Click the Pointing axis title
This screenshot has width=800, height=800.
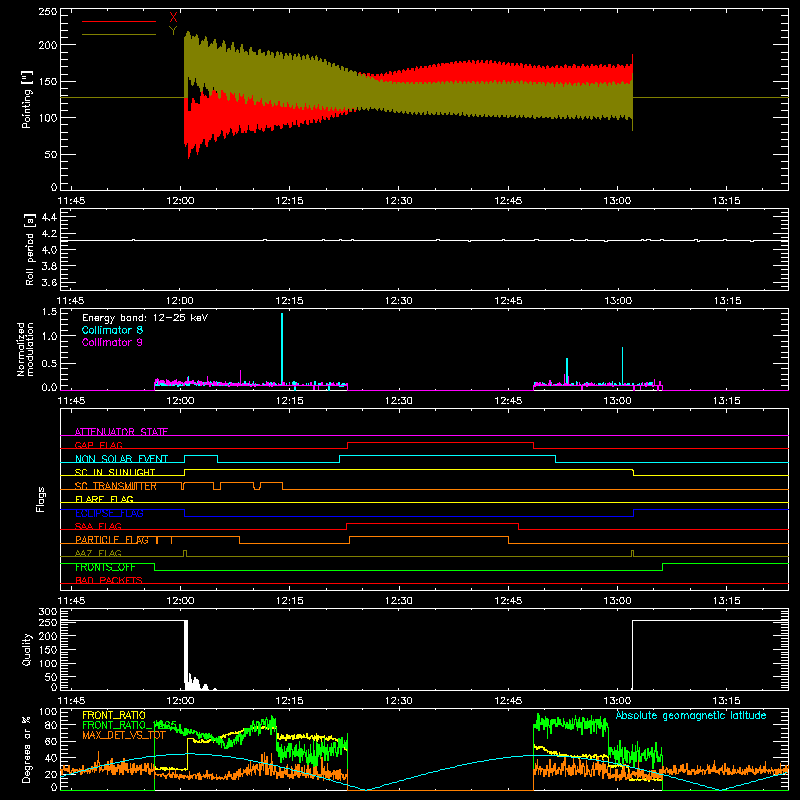point(27,99)
